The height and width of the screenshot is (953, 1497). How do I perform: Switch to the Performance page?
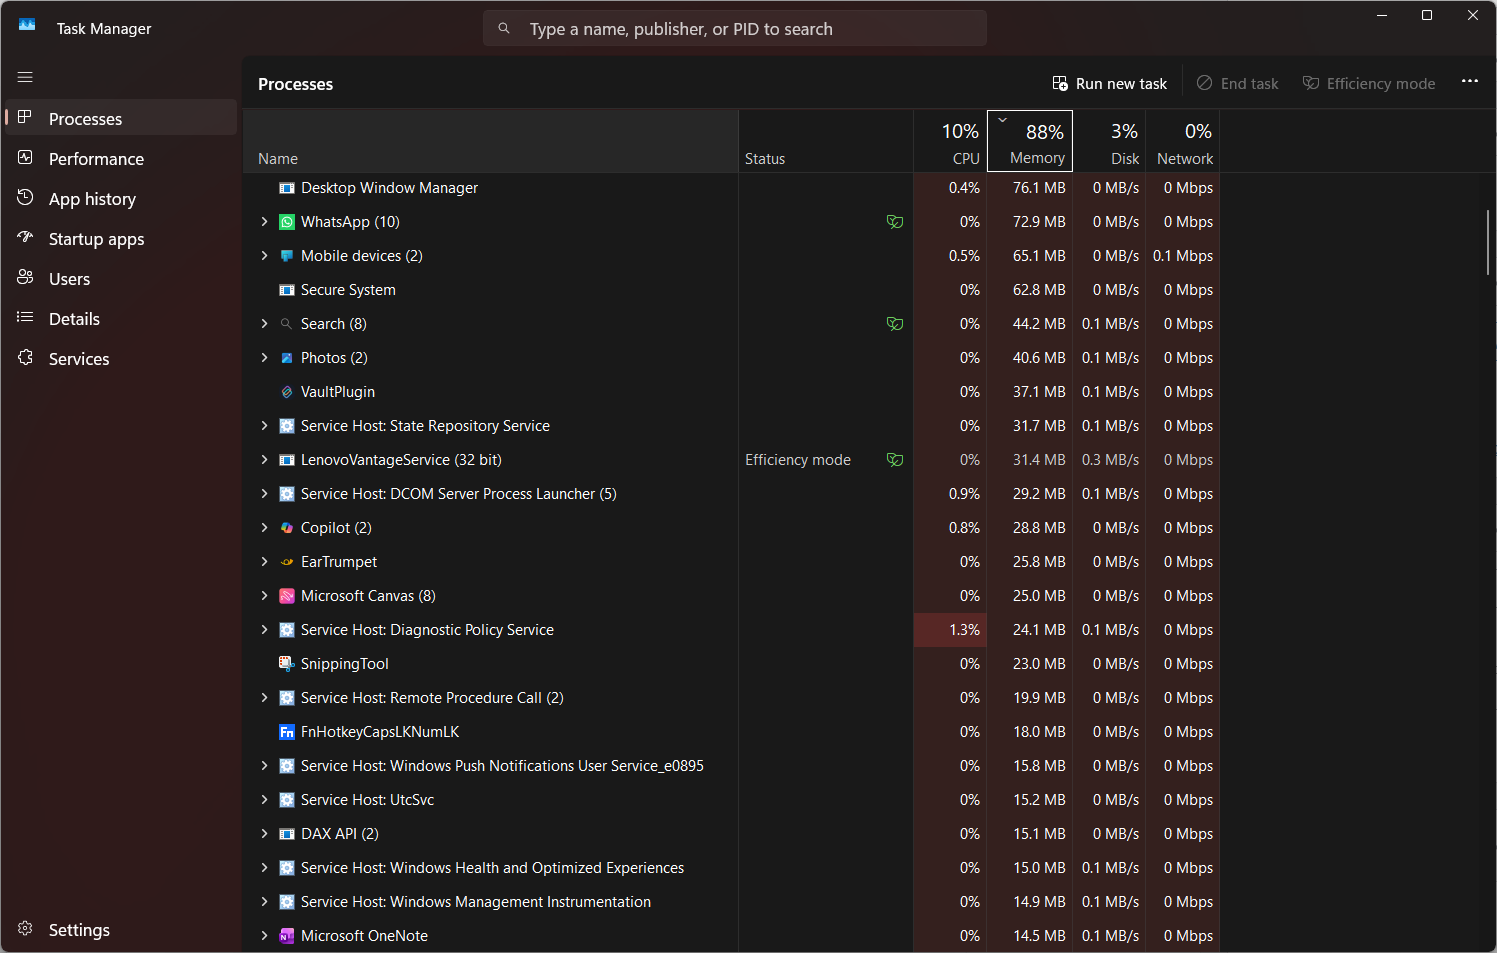coord(96,159)
